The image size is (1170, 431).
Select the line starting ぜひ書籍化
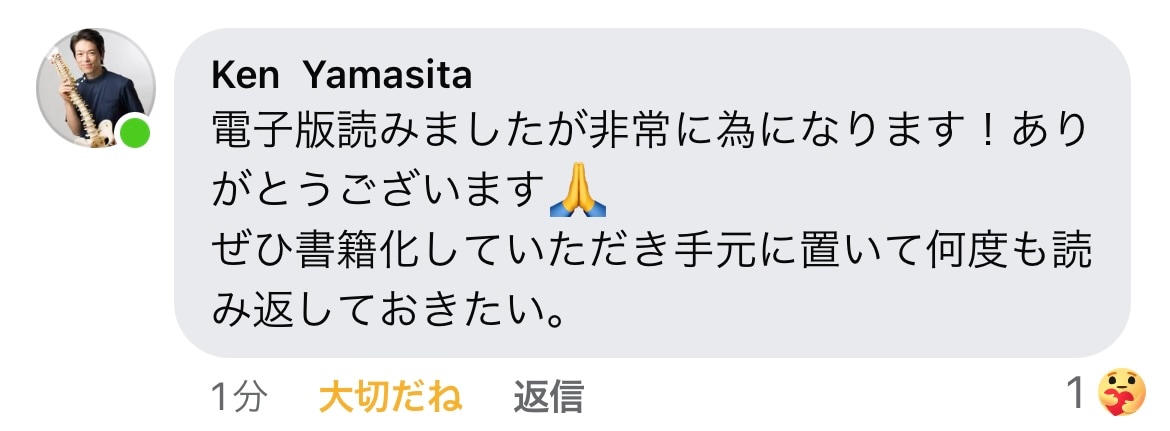[652, 251]
